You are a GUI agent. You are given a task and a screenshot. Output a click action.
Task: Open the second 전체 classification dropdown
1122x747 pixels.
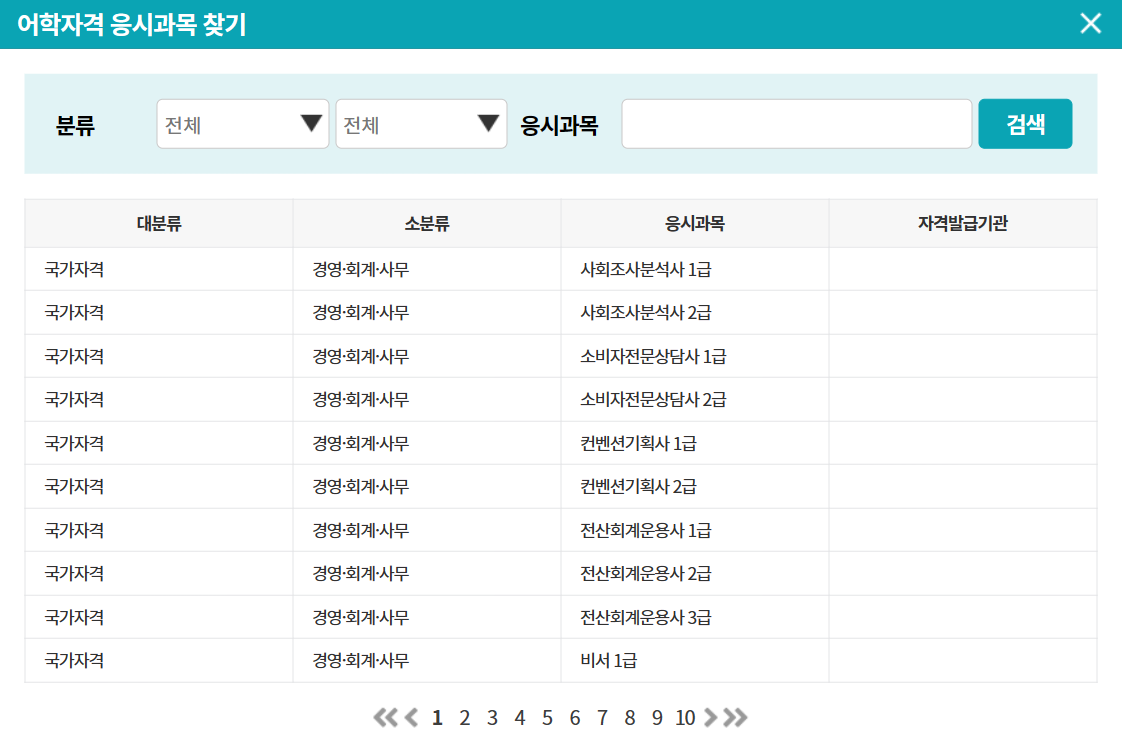420,123
